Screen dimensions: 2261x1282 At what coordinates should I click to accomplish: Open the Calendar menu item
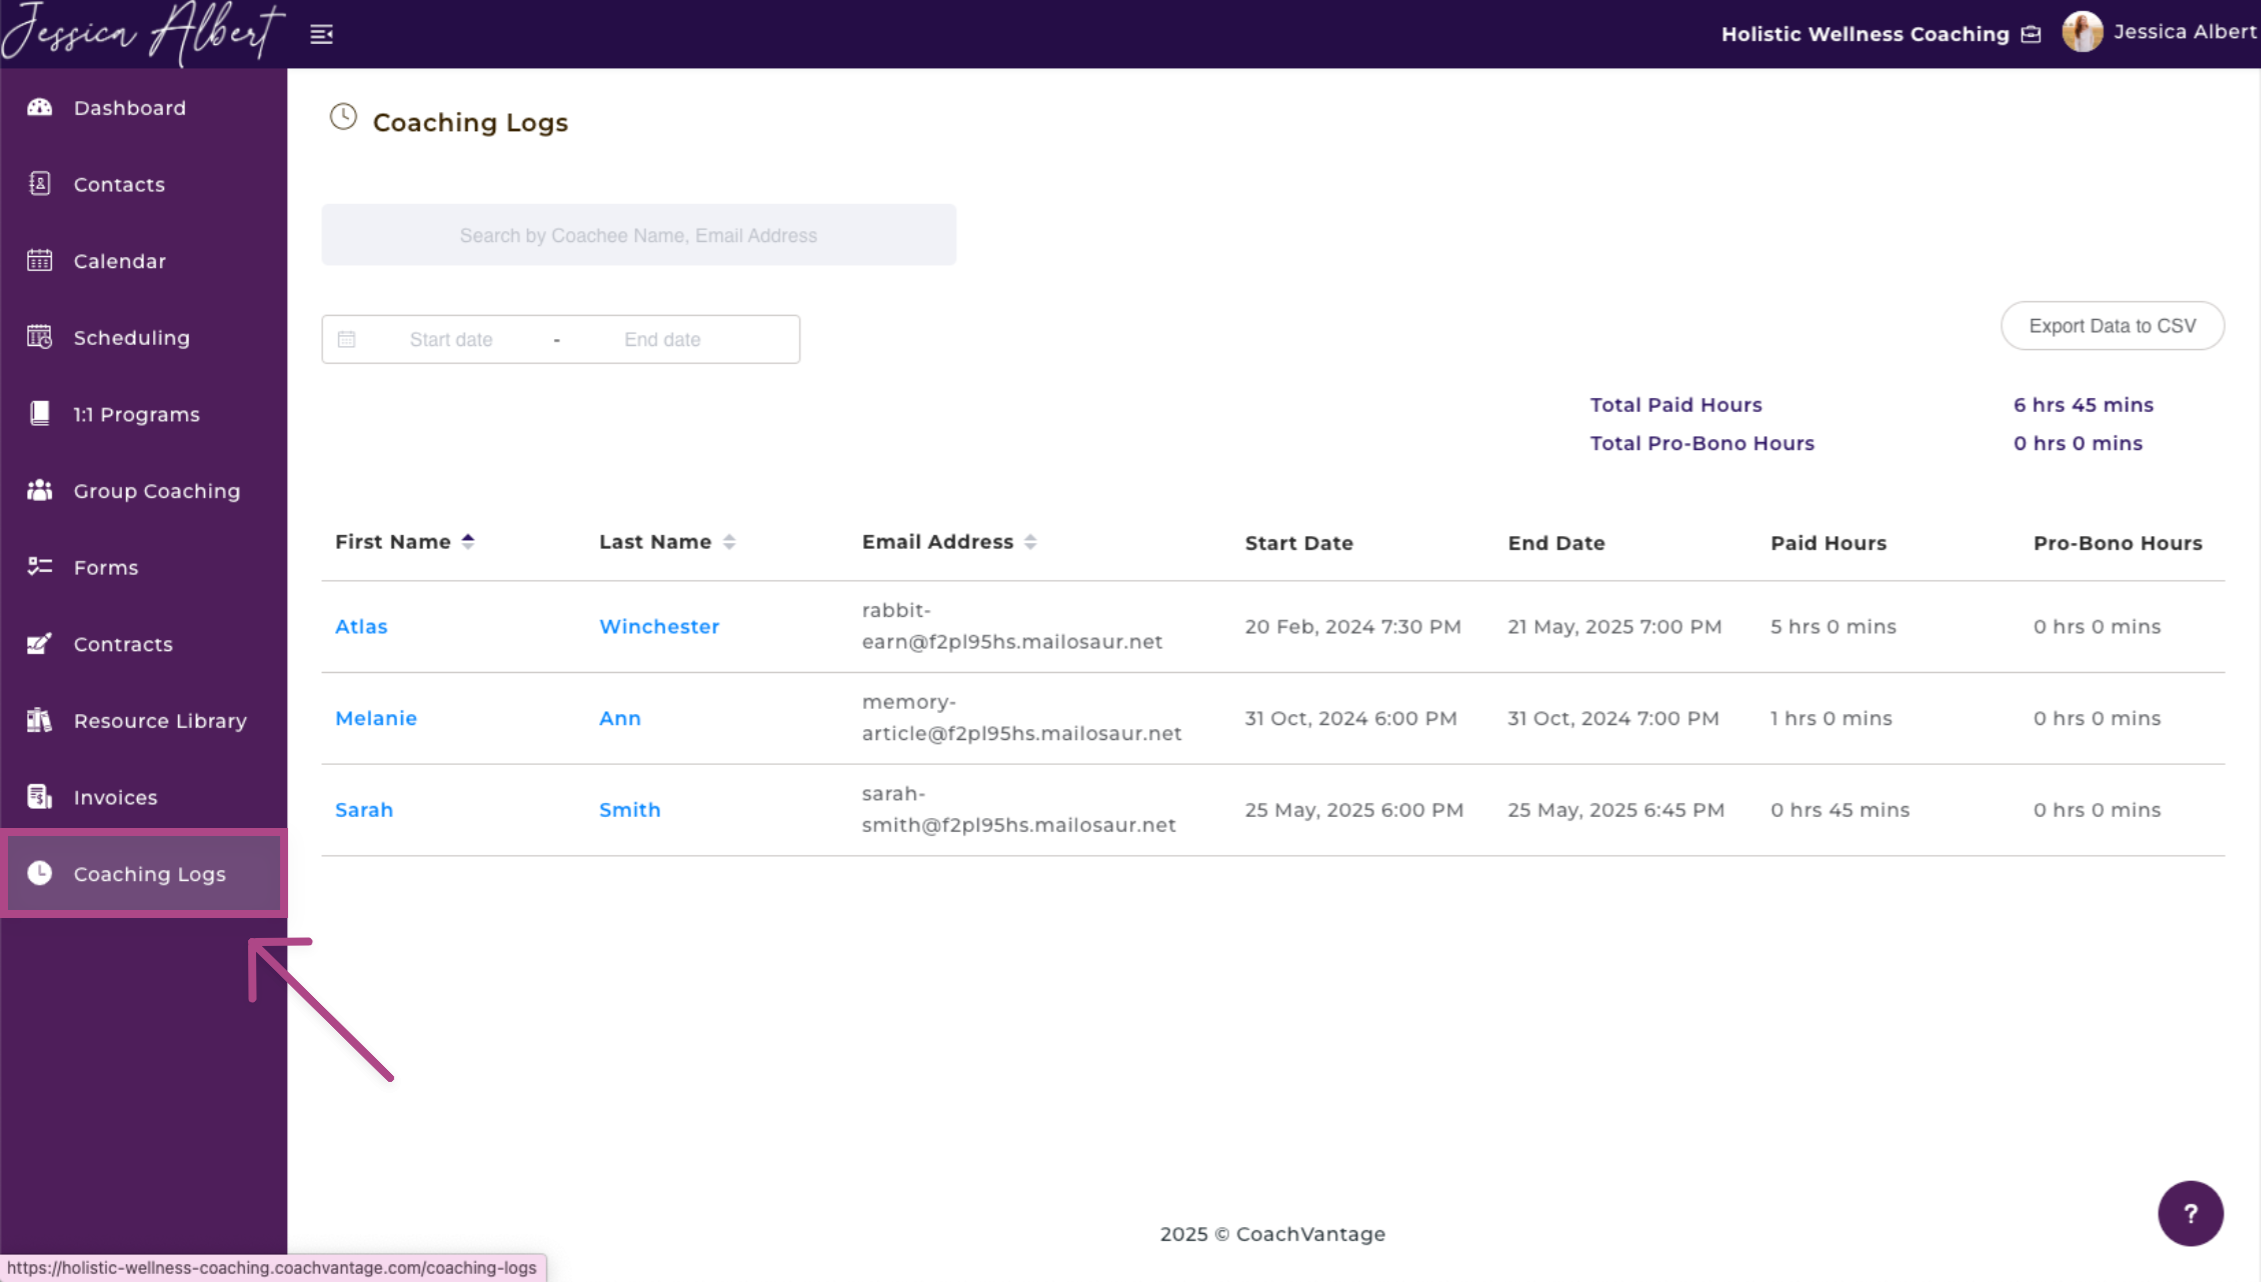click(x=144, y=261)
